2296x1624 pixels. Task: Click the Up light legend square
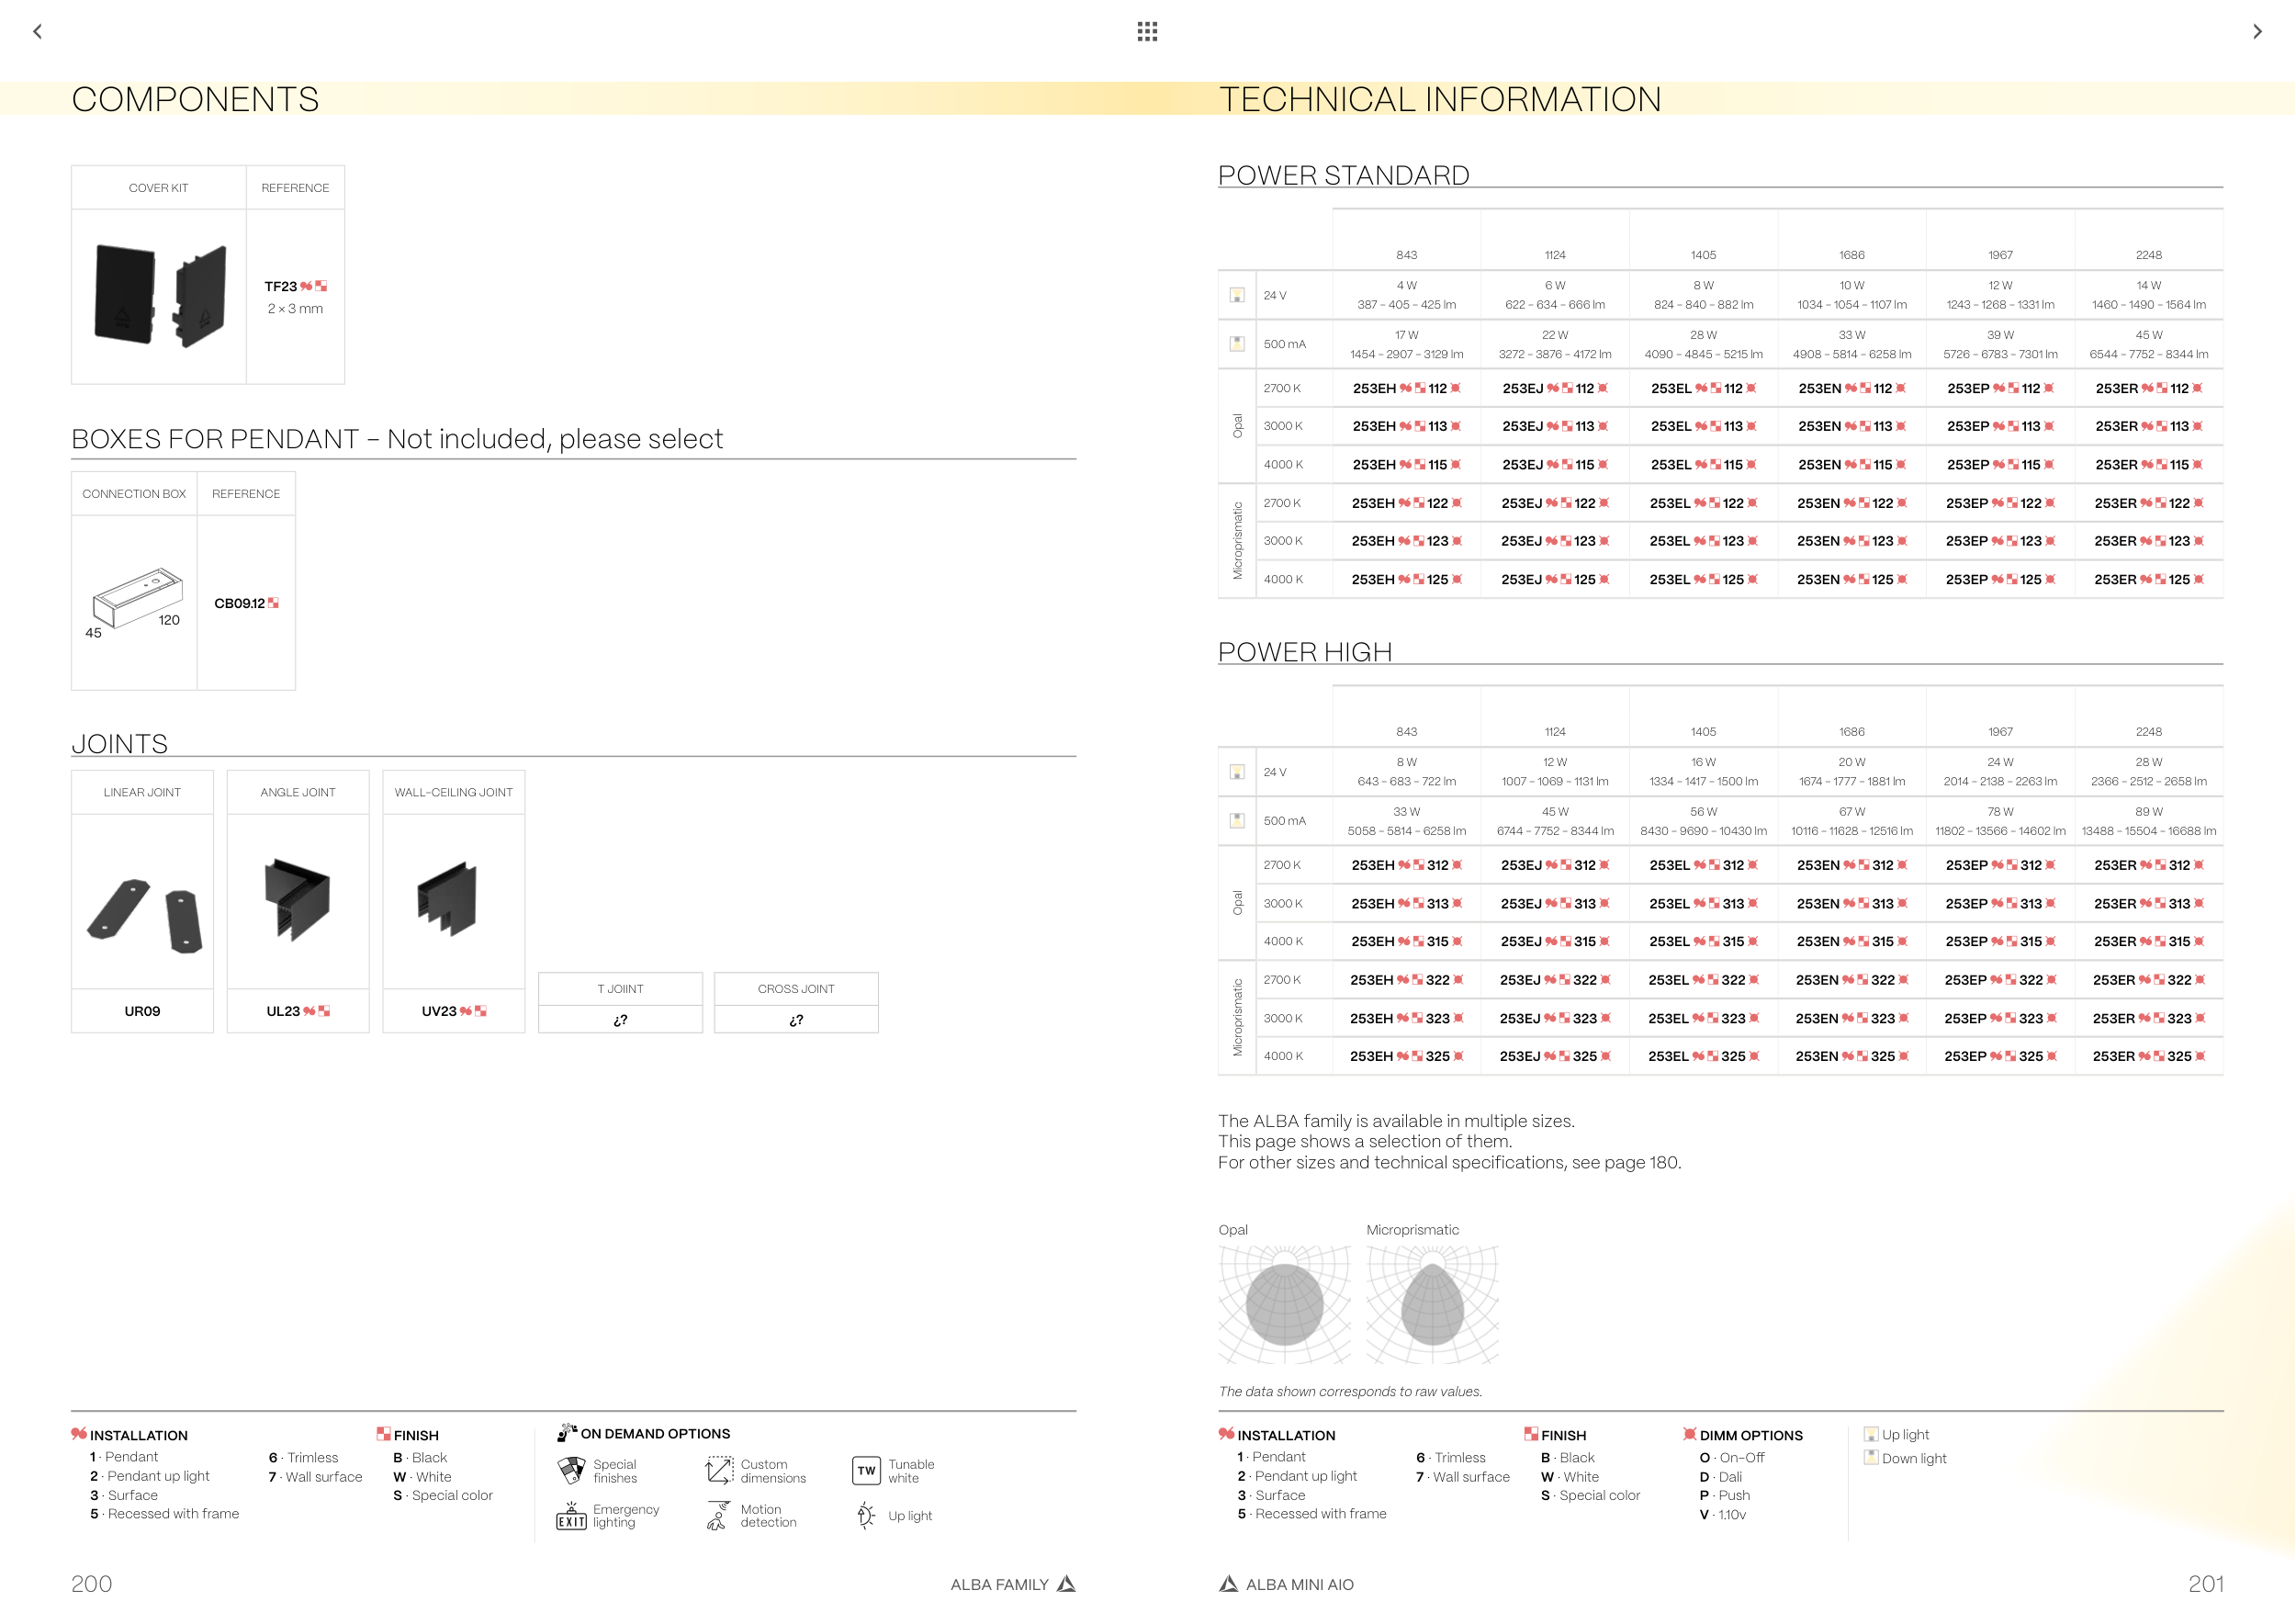click(1870, 1435)
